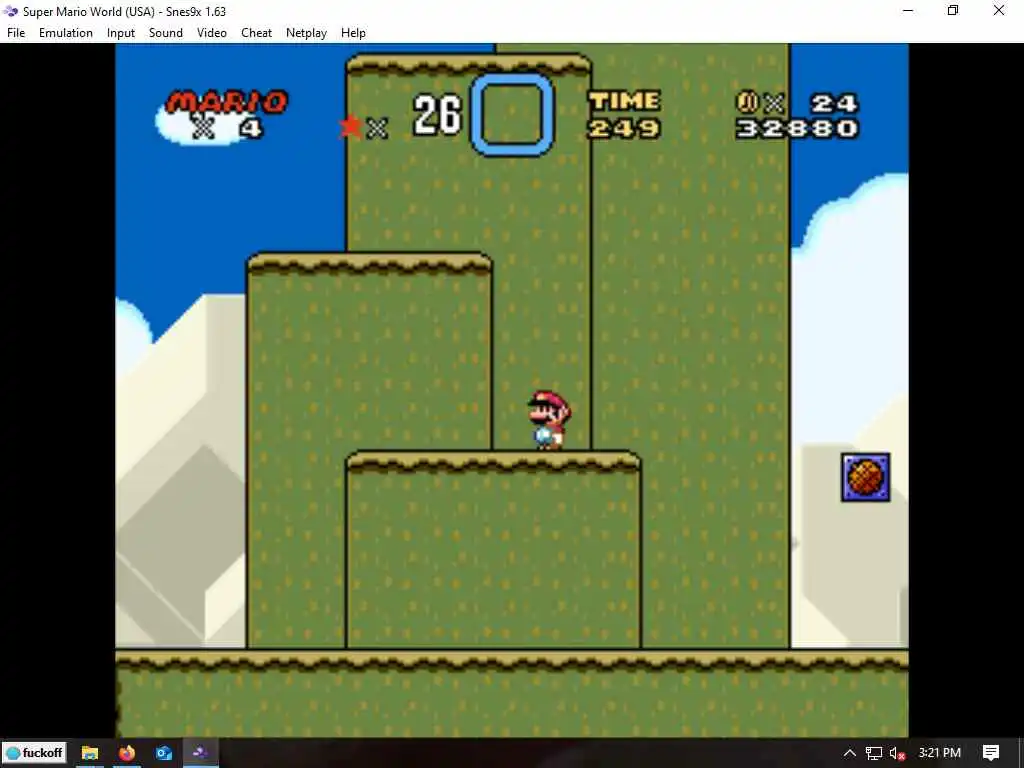The image size is (1024, 768).
Task: Open the Sound menu
Action: click(166, 33)
